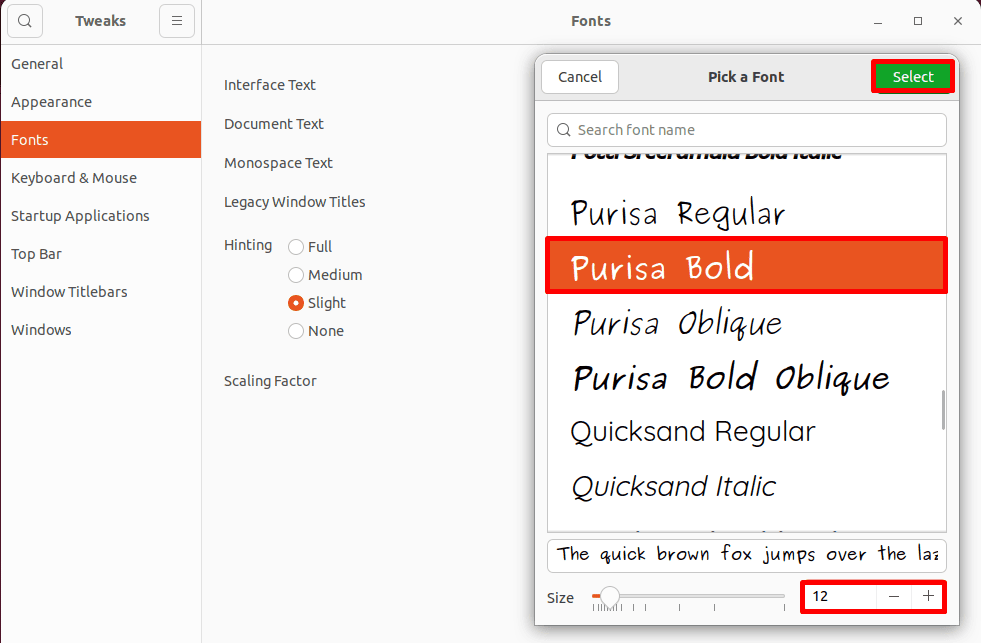The image size is (981, 643).
Task: Enable Medium hinting
Action: click(x=296, y=274)
